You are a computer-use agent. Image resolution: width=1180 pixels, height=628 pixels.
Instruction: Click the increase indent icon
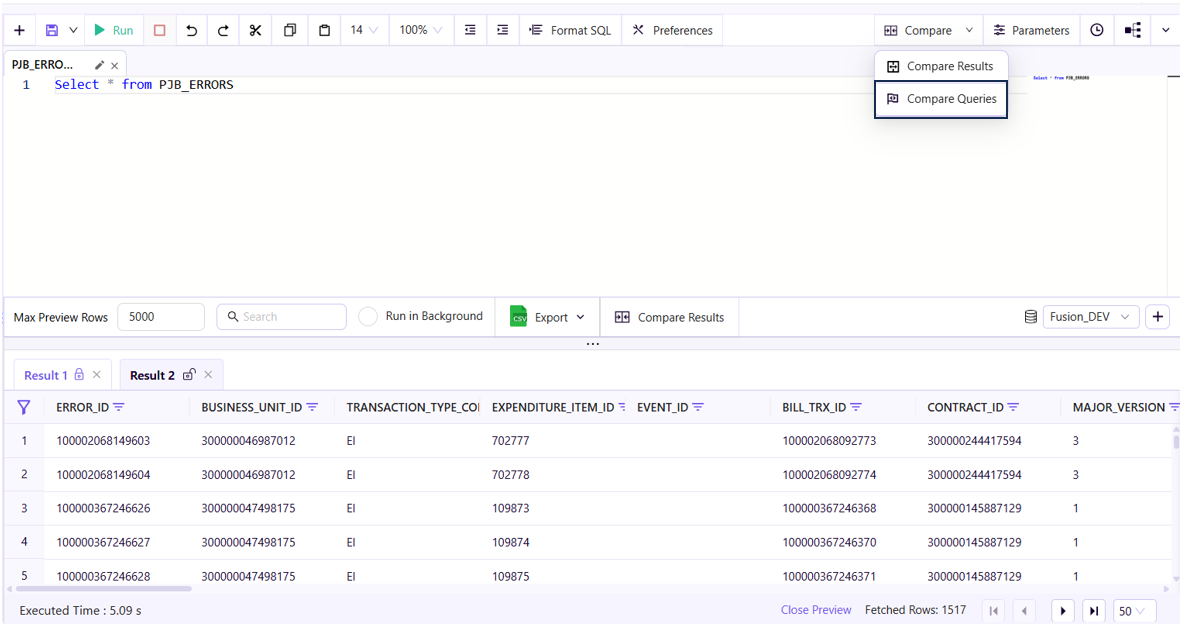click(x=503, y=30)
